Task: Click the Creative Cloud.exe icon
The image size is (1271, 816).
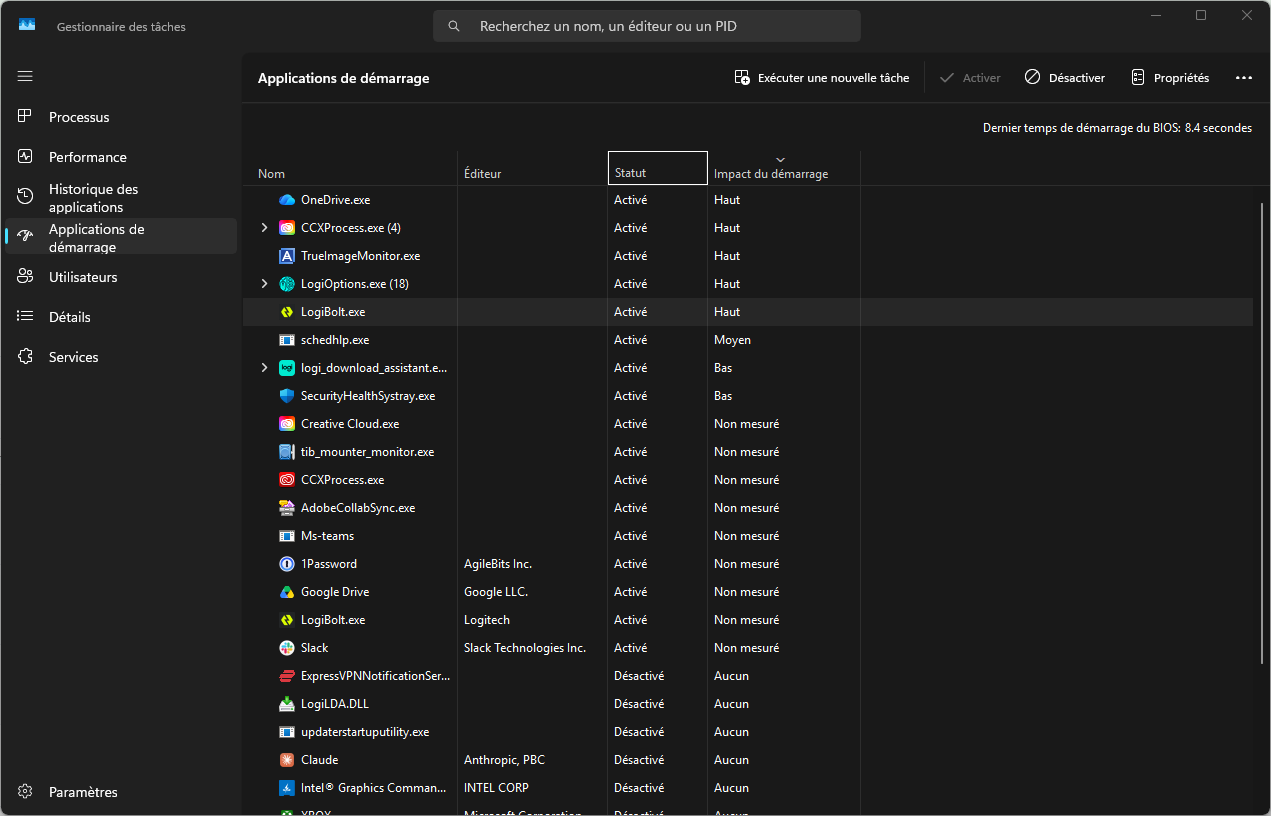Action: point(287,424)
